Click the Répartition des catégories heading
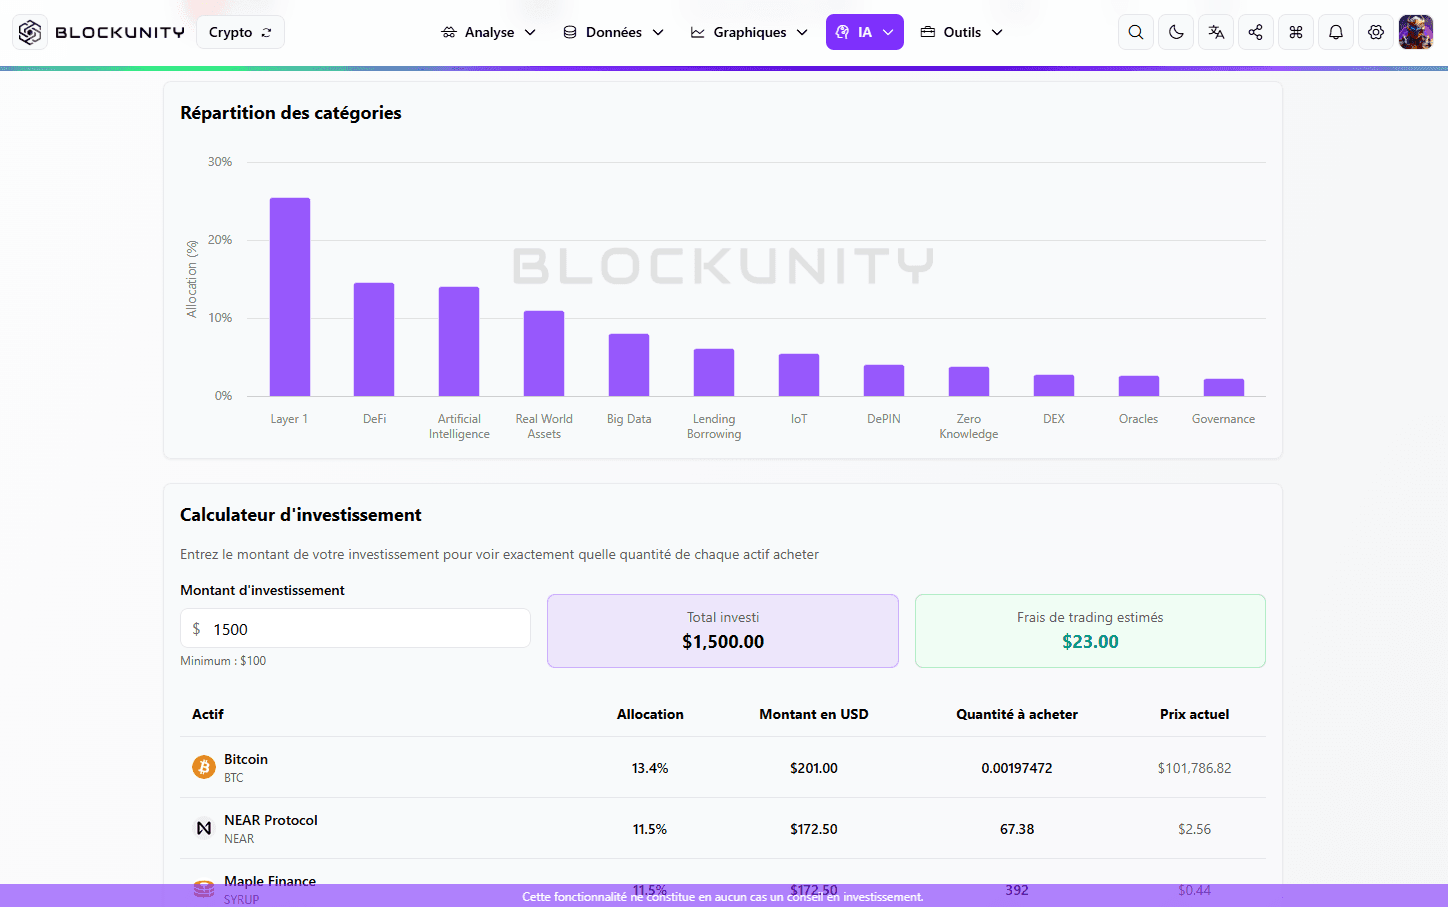Viewport: 1448px width, 907px height. [291, 113]
